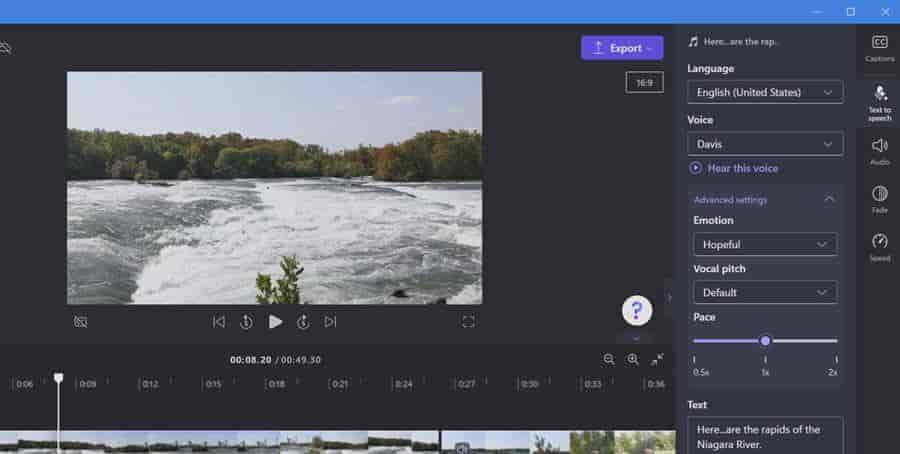This screenshot has width=900, height=454.
Task: Click the Play button under preview
Action: pos(275,322)
